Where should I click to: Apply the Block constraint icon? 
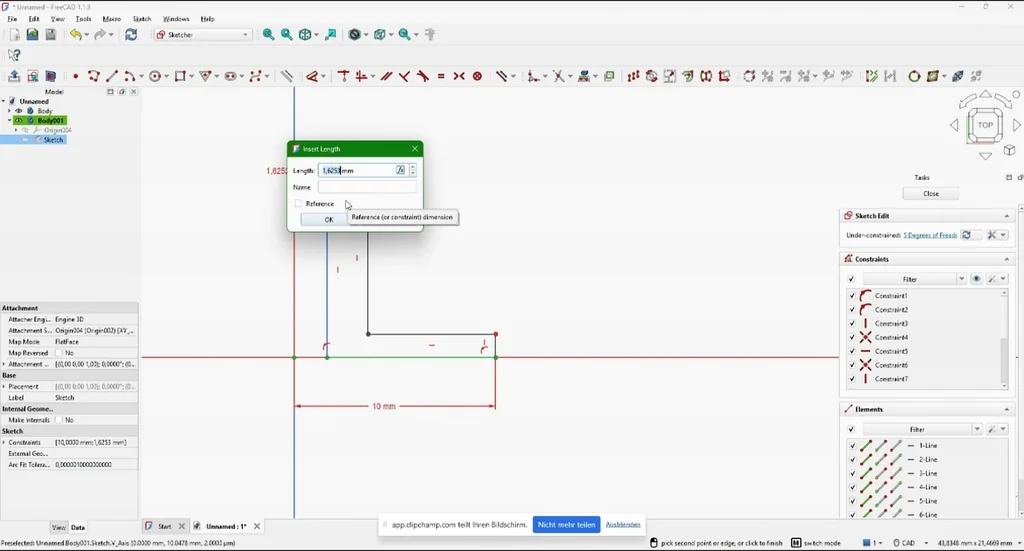tap(477, 76)
